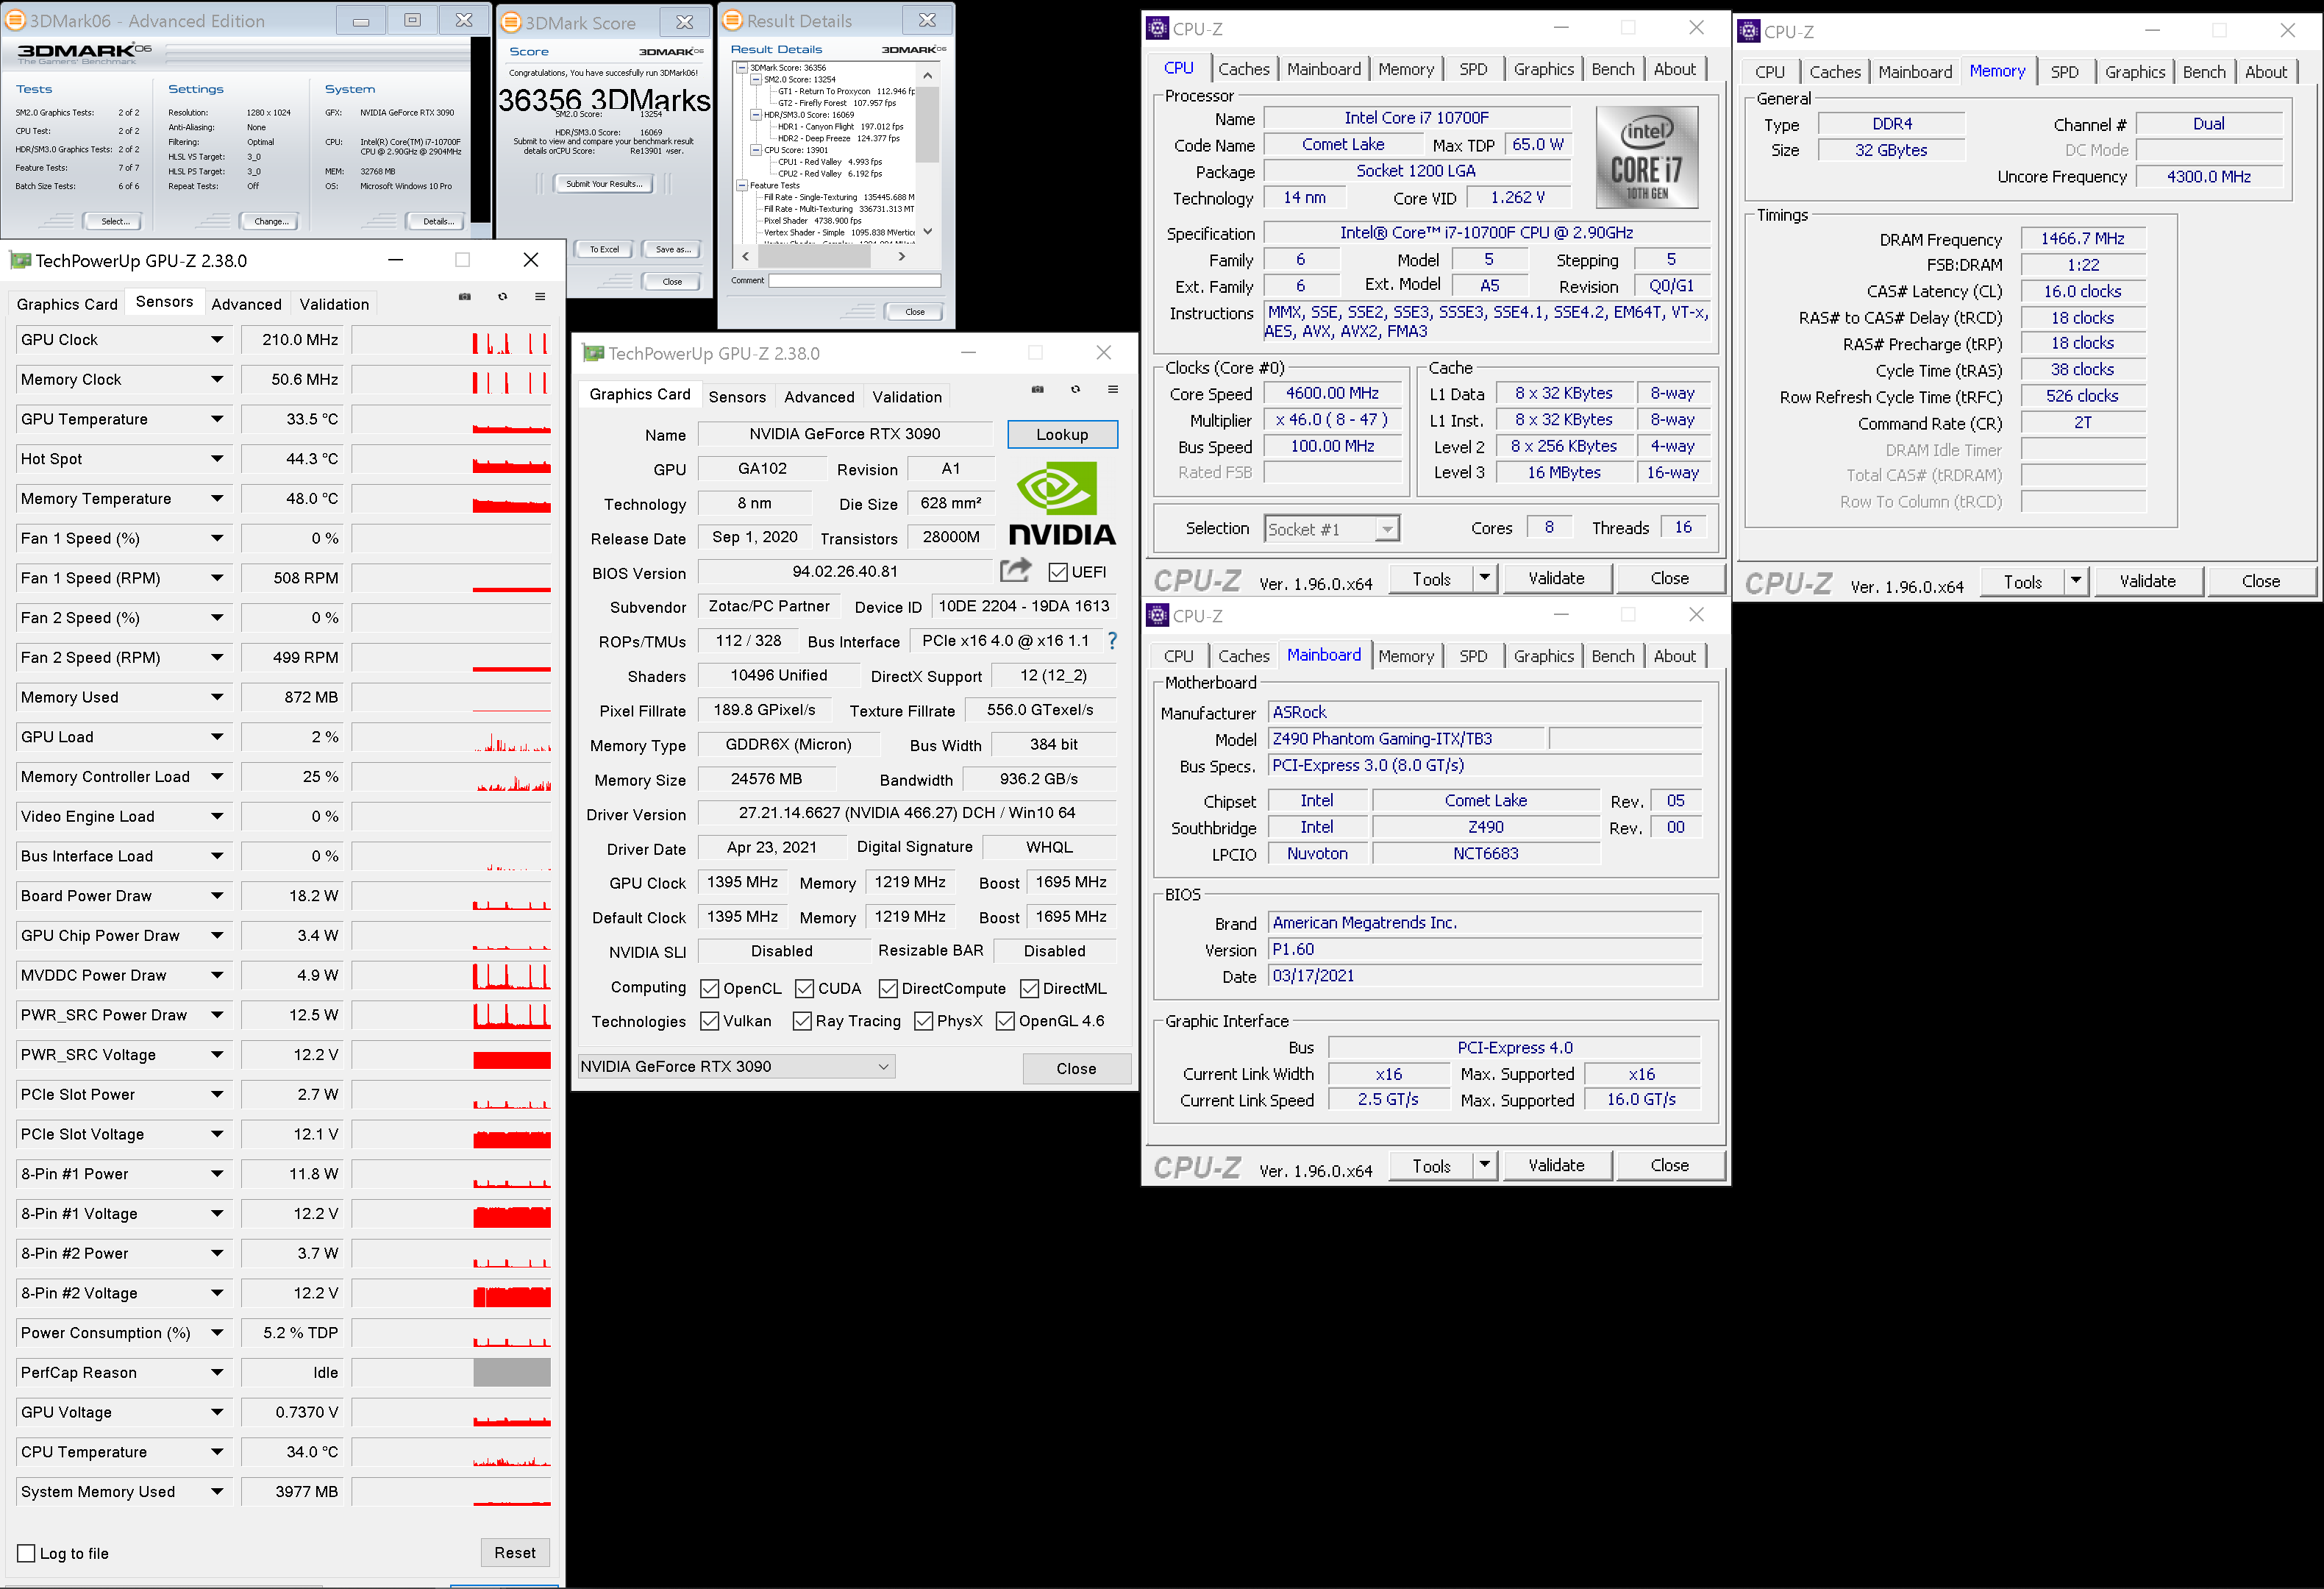
Task: Click the BIOS export share icon
Action: [x=1015, y=570]
